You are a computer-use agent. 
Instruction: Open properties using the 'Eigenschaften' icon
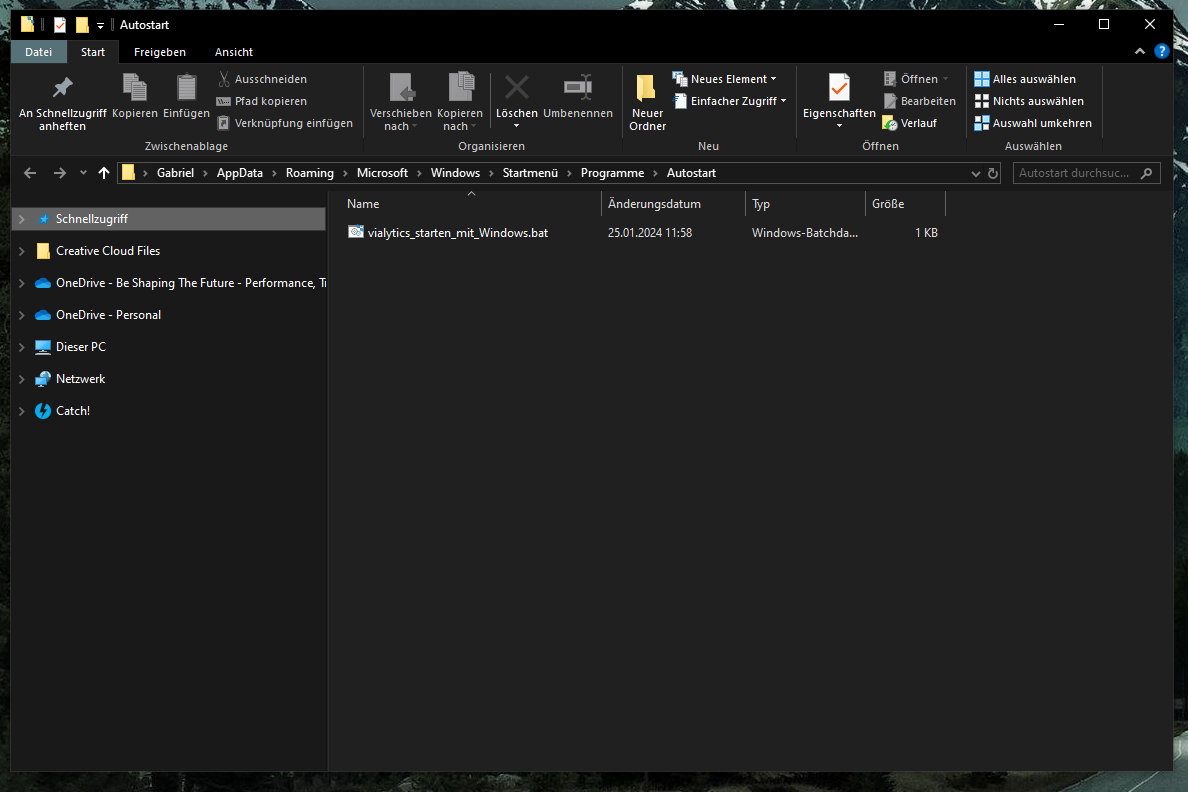coord(838,95)
